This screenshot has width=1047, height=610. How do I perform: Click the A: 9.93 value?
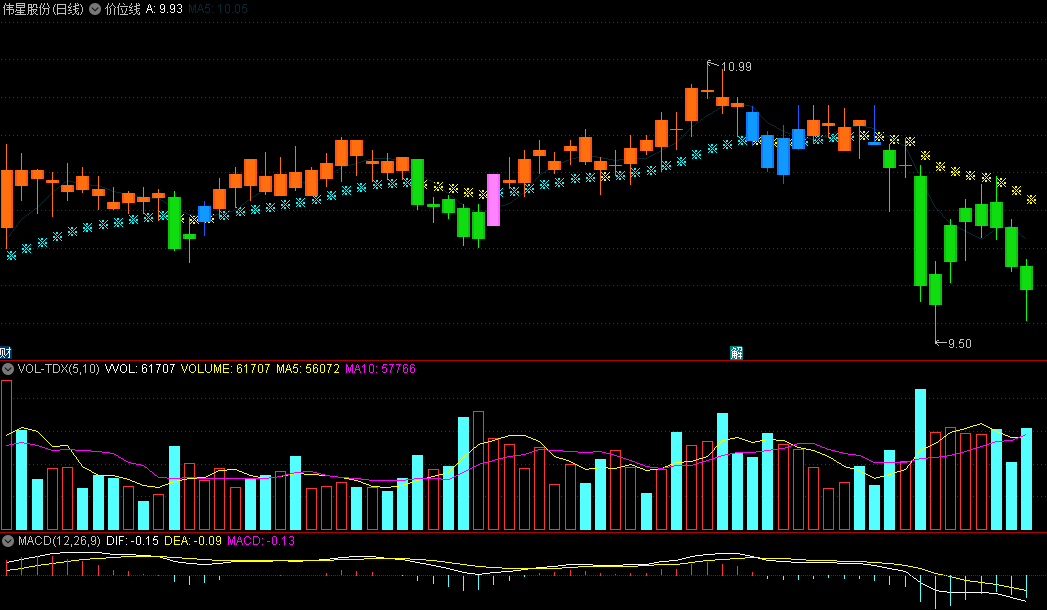[164, 9]
